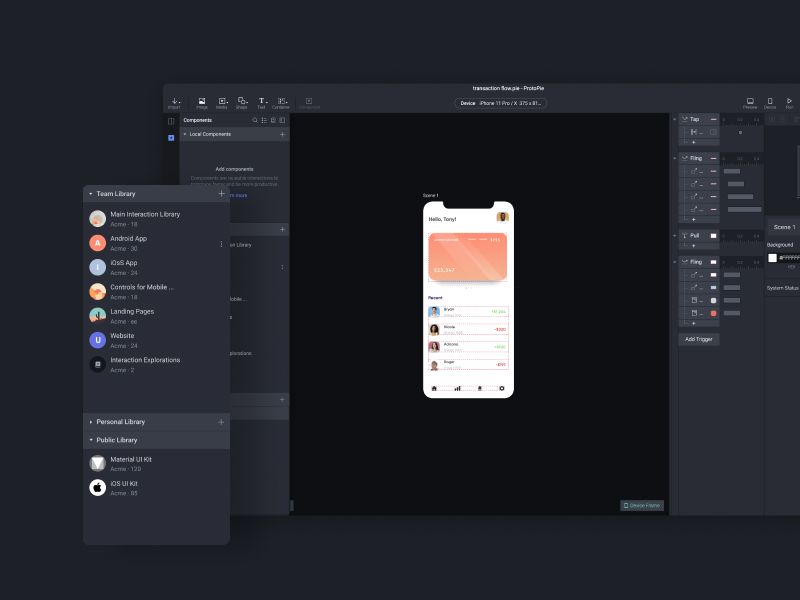
Task: Click third icon in Components header
Action: coord(273,120)
